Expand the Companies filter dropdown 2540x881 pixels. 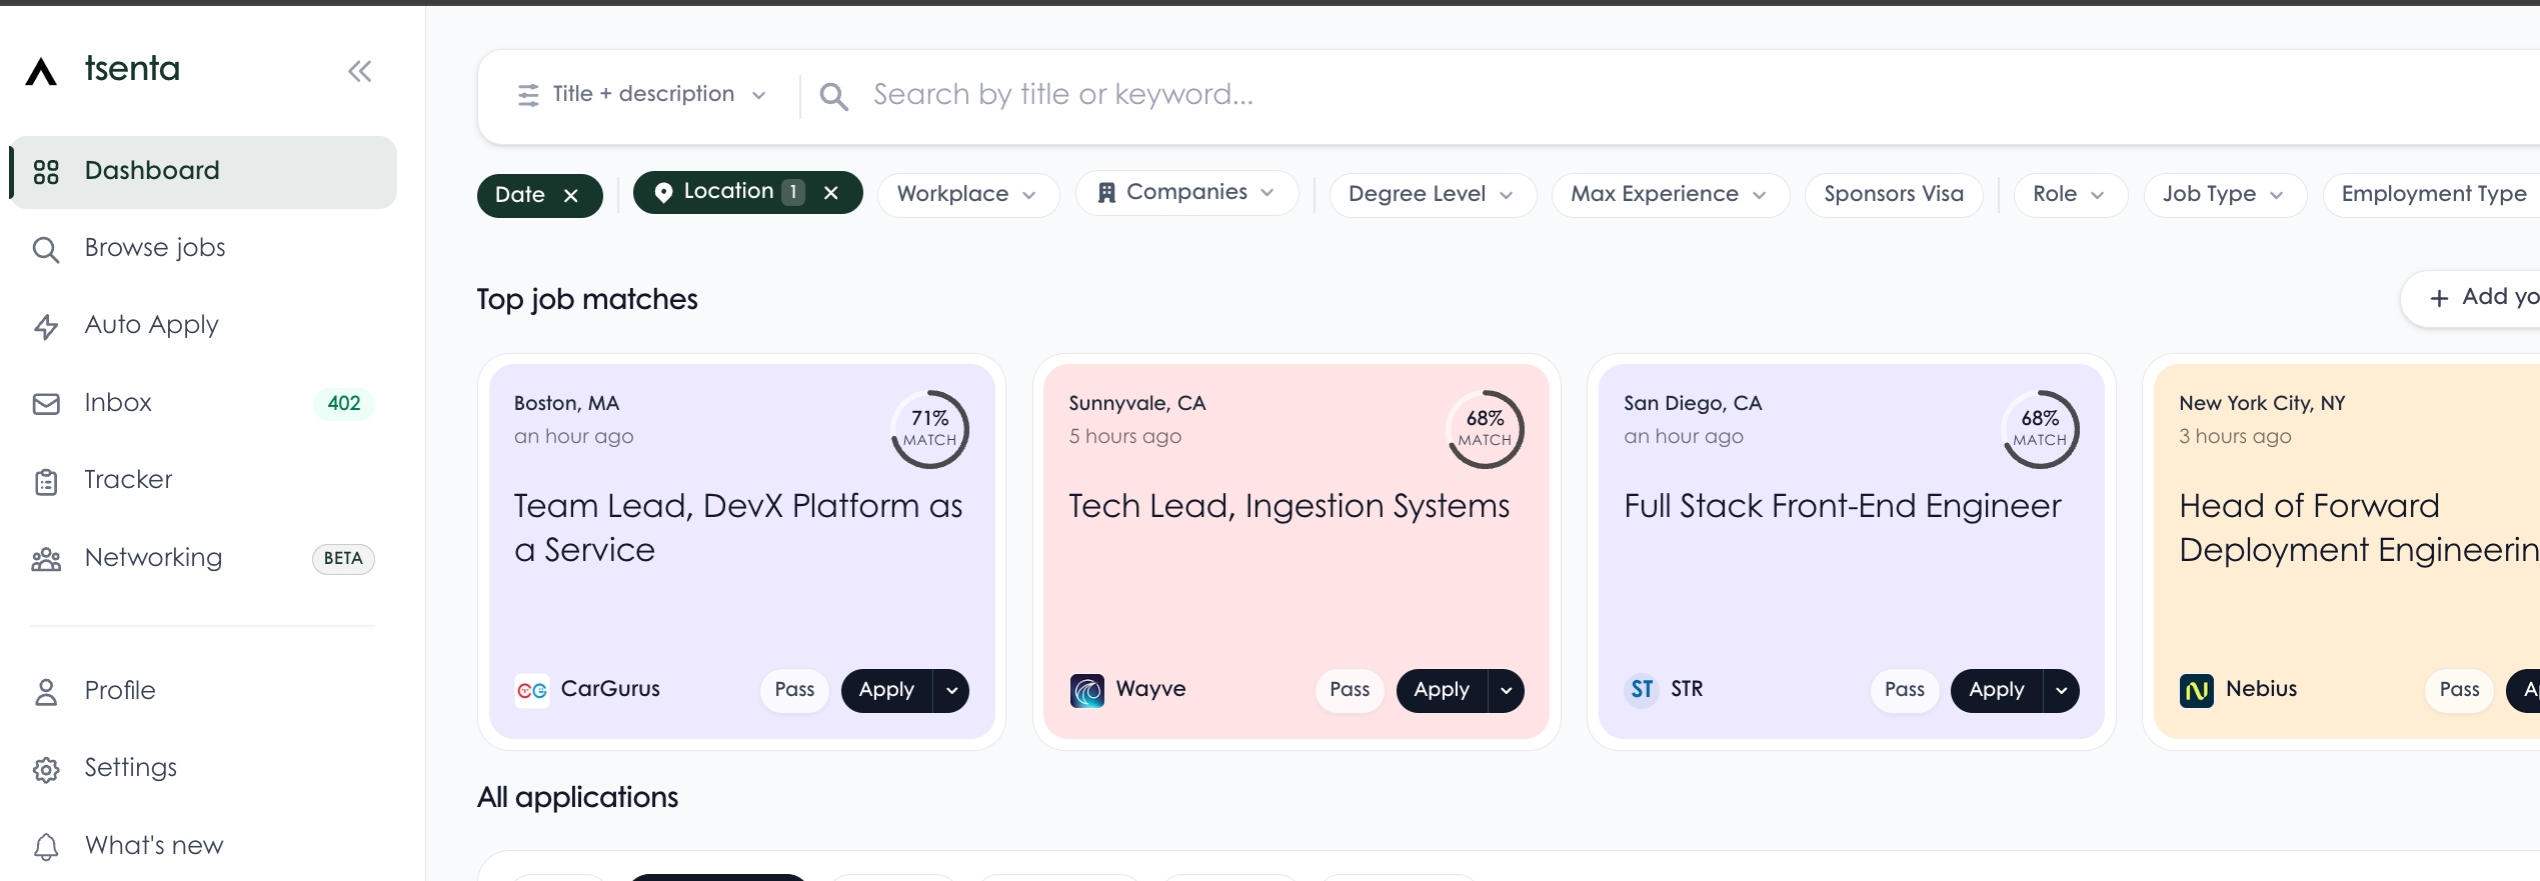coord(1187,192)
